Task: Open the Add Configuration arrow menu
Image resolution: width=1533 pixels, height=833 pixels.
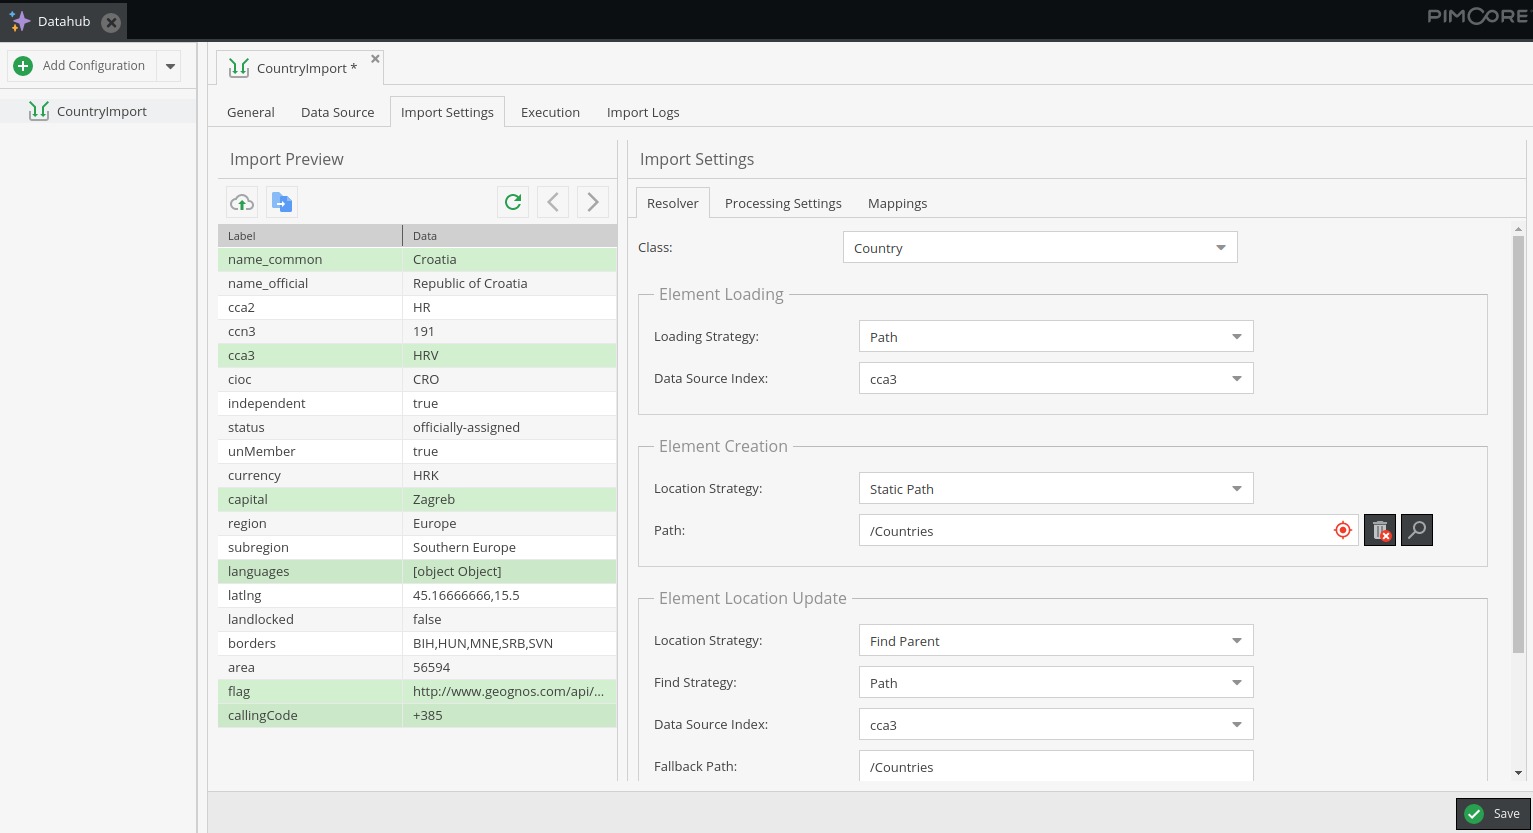Action: coord(171,66)
